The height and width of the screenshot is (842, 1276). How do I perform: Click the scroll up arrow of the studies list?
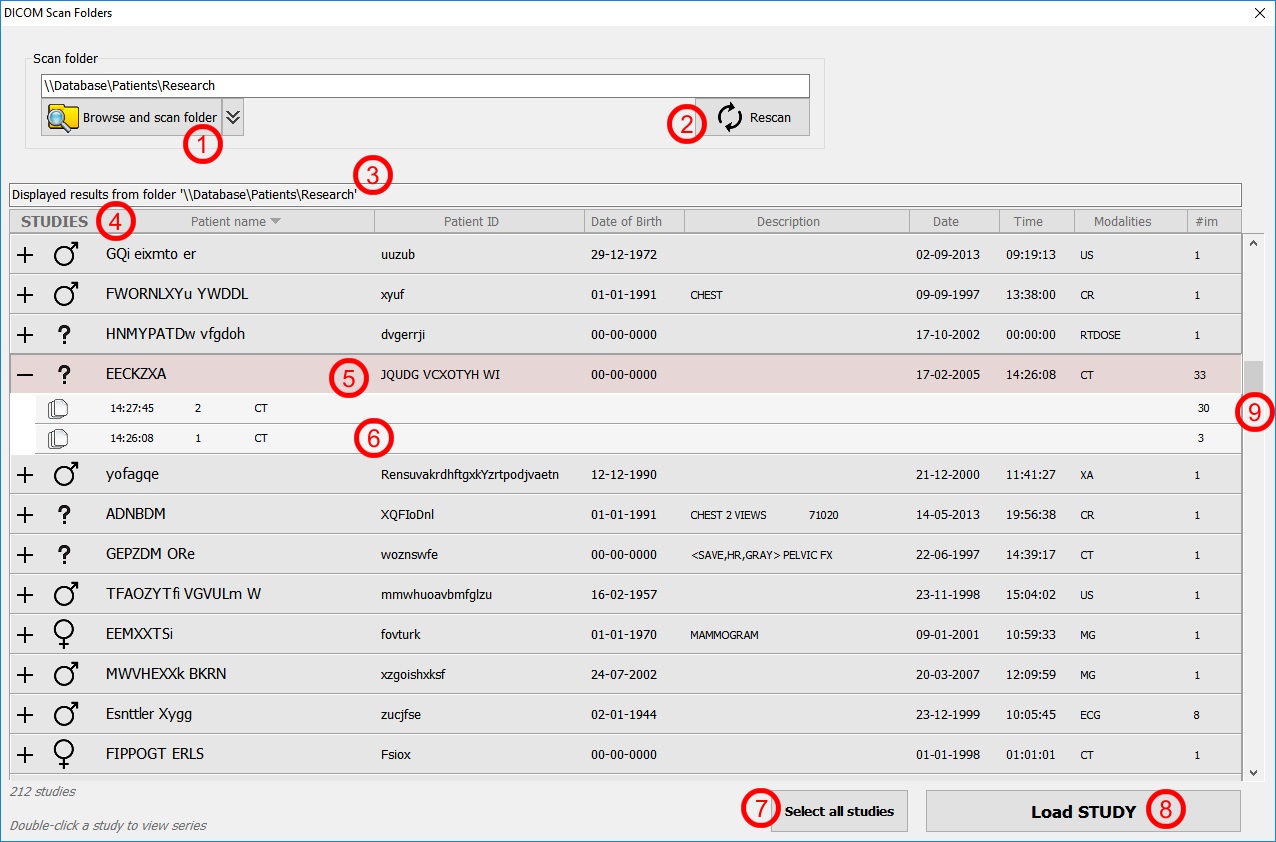pyautogui.click(x=1254, y=243)
